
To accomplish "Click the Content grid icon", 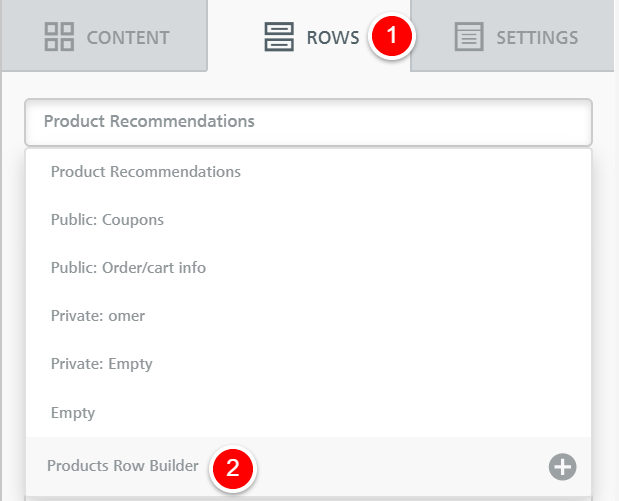I will [x=59, y=37].
